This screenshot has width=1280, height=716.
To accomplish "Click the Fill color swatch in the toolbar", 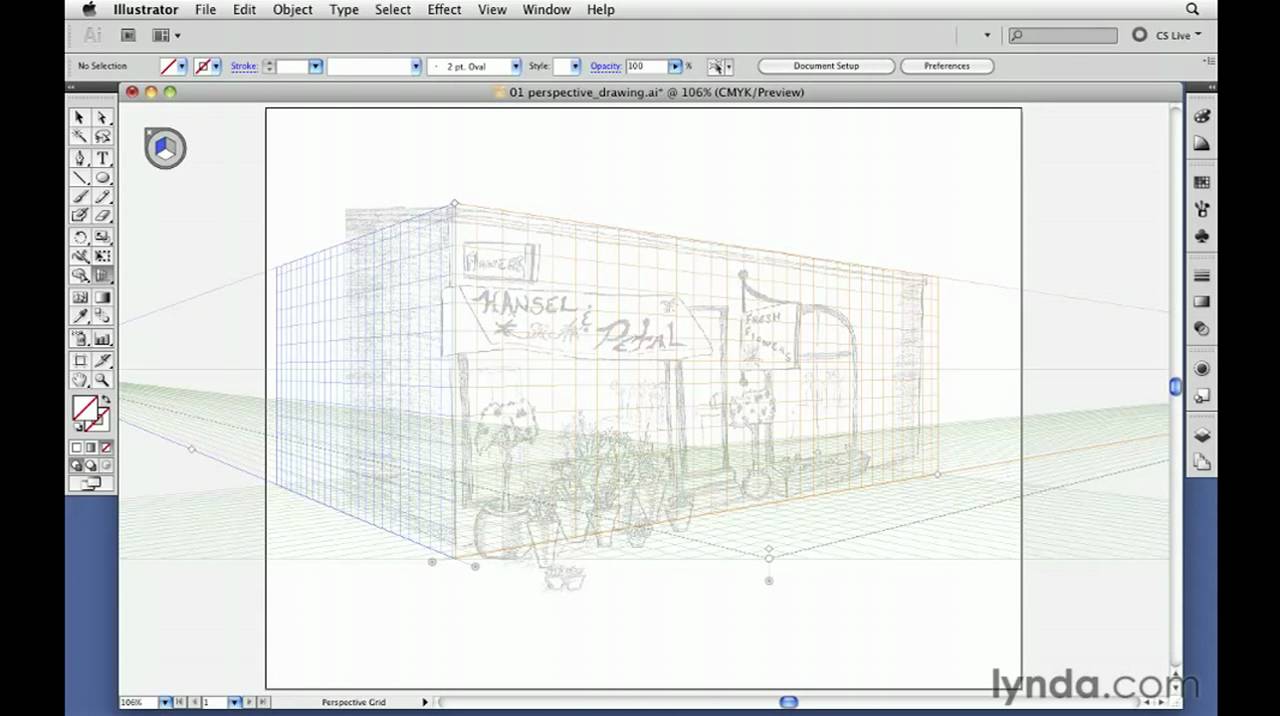I will tap(83, 409).
